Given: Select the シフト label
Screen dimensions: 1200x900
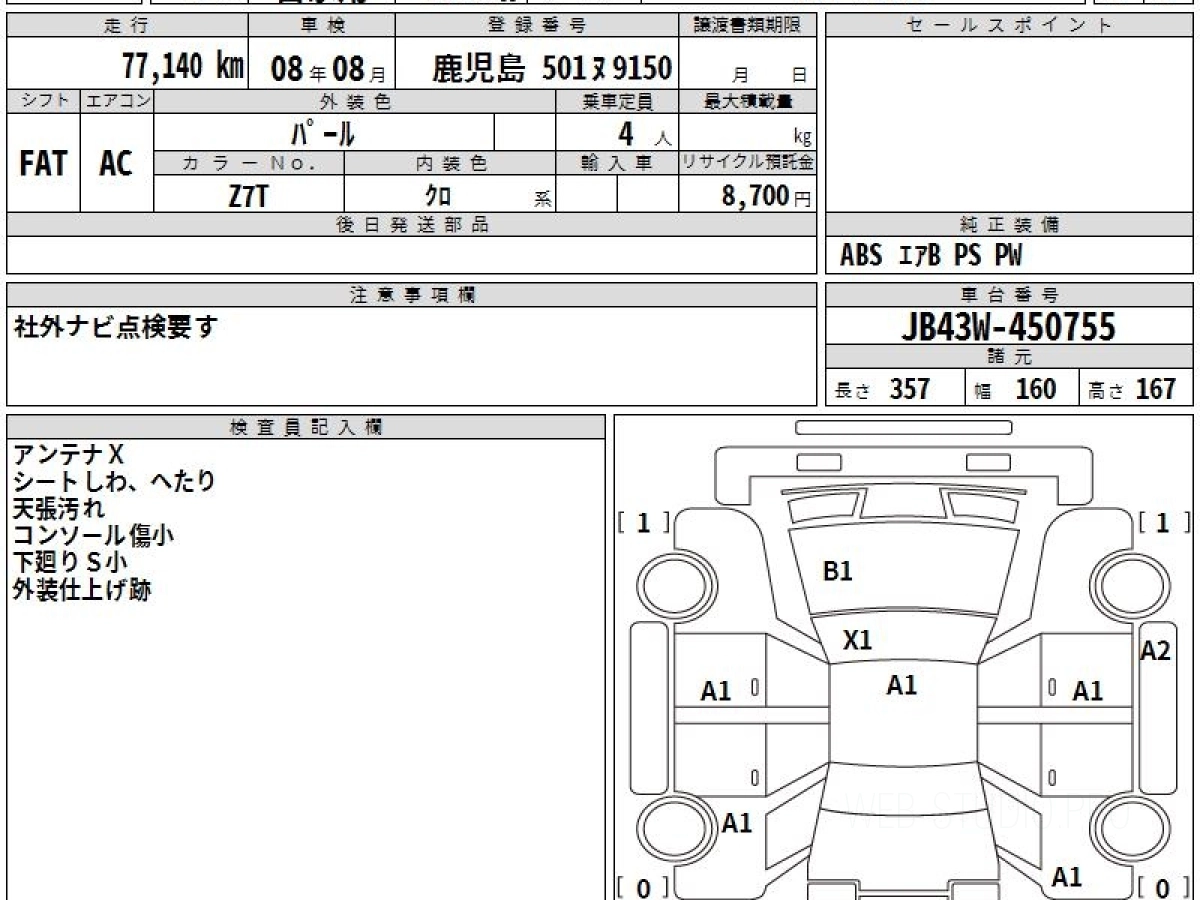Looking at the screenshot, I should tap(44, 101).
